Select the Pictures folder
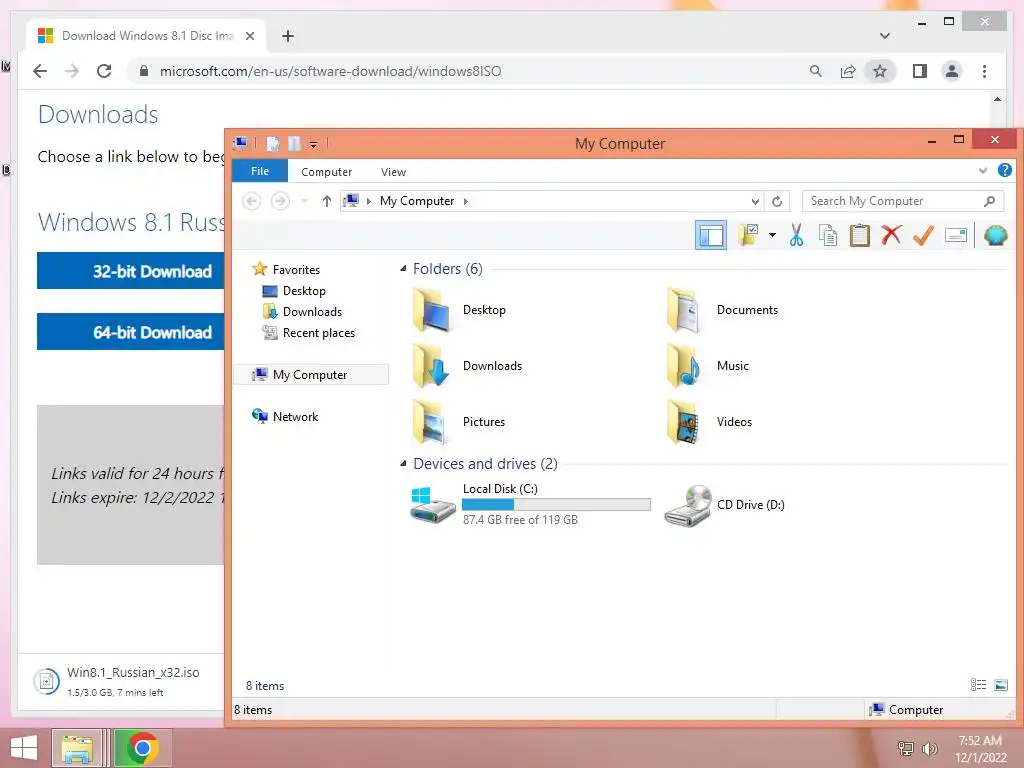 (459, 422)
